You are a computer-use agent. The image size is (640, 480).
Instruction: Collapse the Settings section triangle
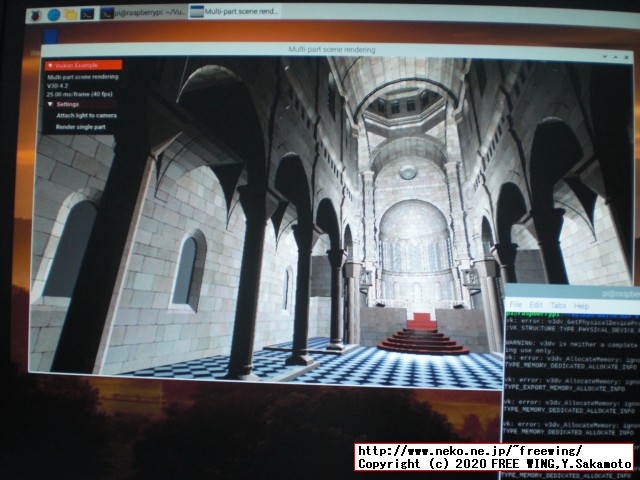click(x=51, y=104)
